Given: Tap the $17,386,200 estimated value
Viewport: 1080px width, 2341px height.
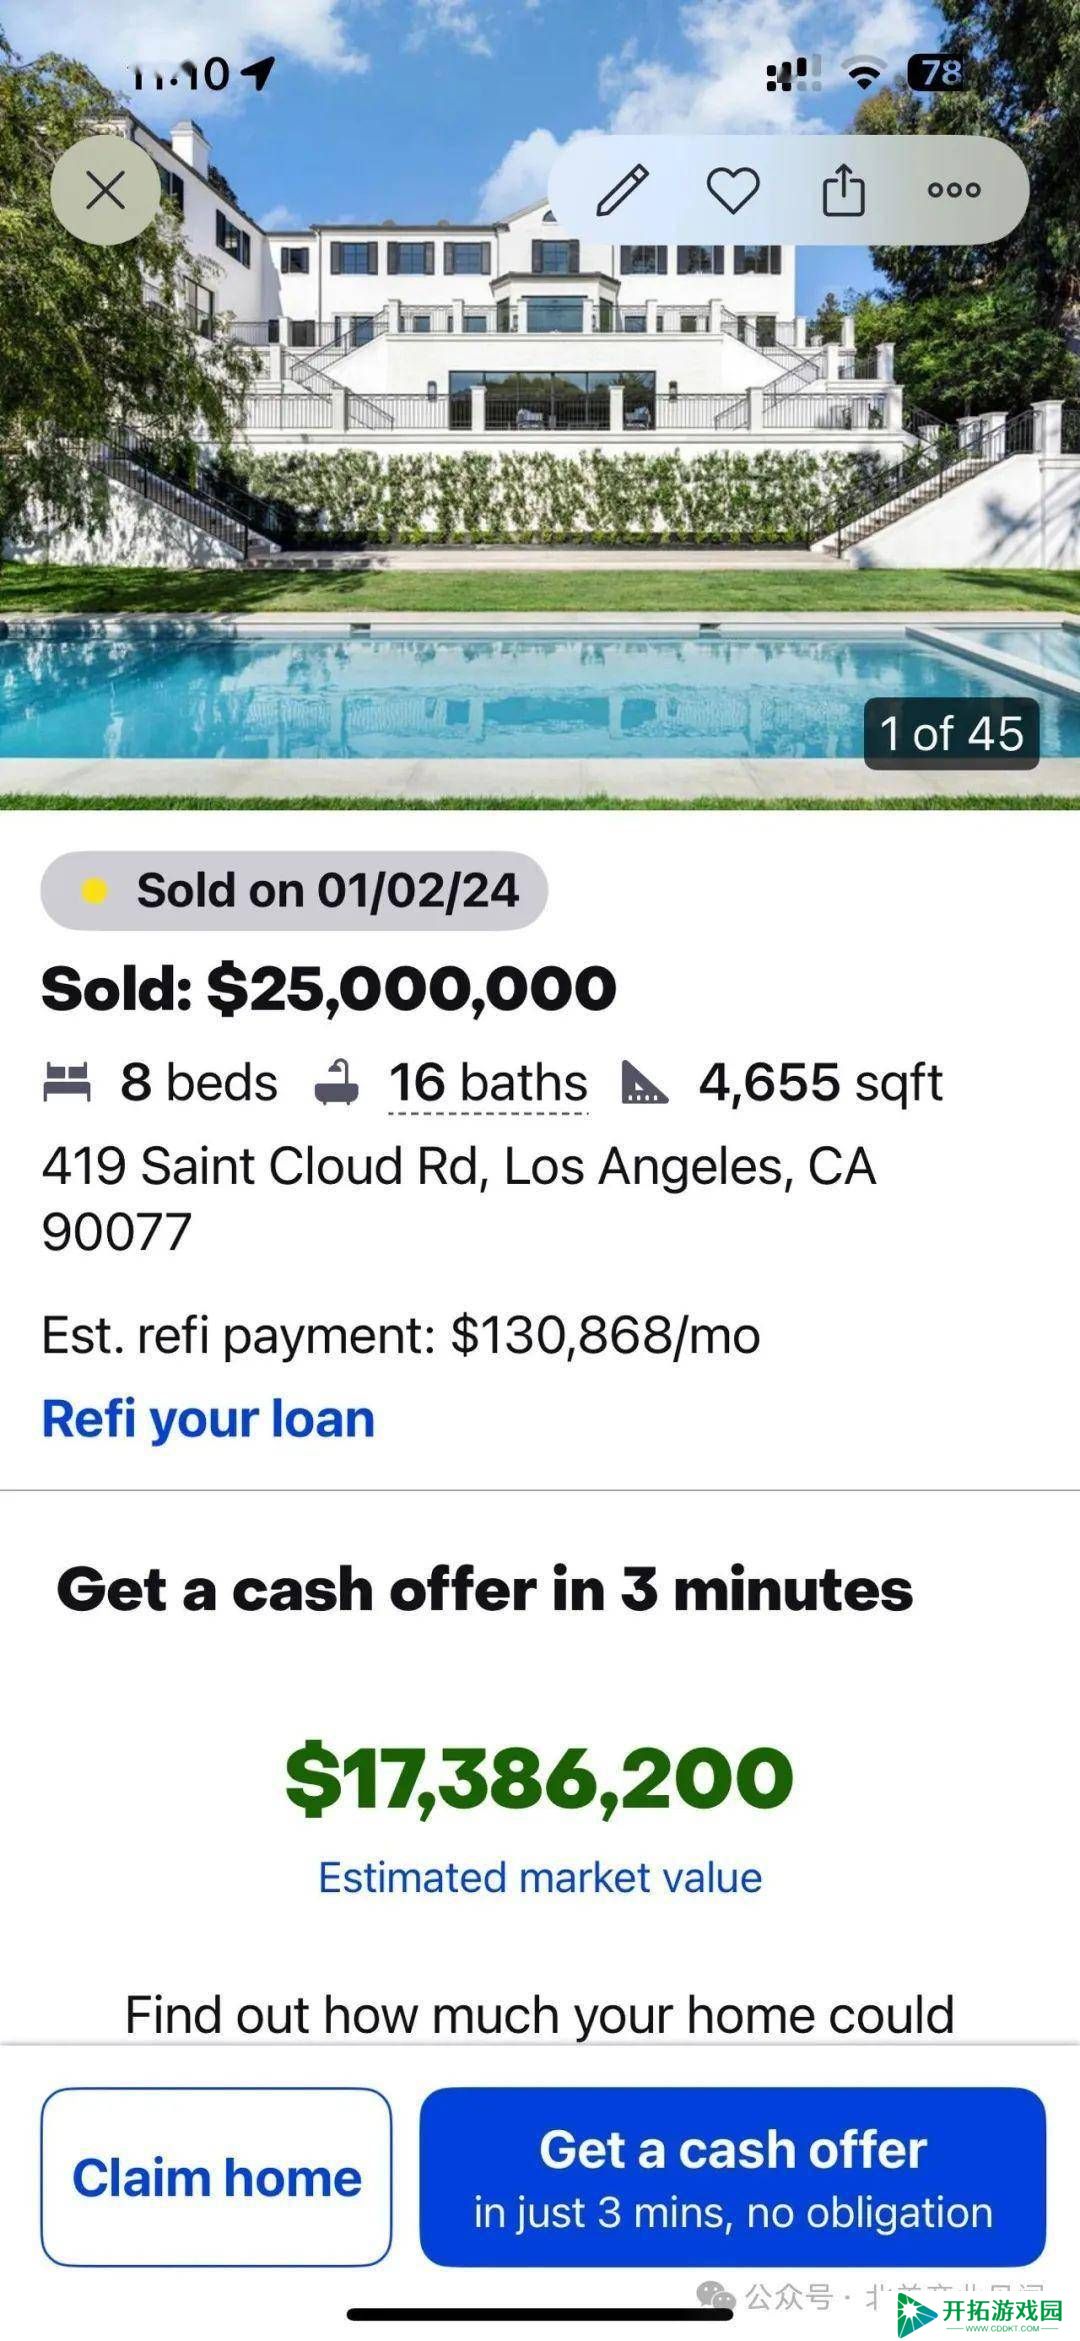Looking at the screenshot, I should (540, 1778).
